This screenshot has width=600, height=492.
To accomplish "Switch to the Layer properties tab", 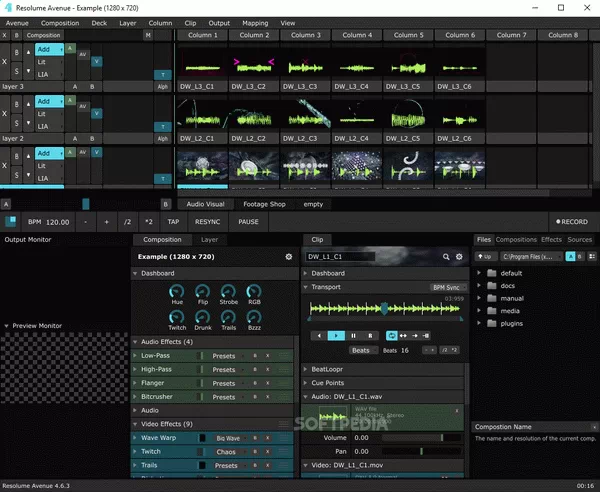I will click(x=209, y=240).
